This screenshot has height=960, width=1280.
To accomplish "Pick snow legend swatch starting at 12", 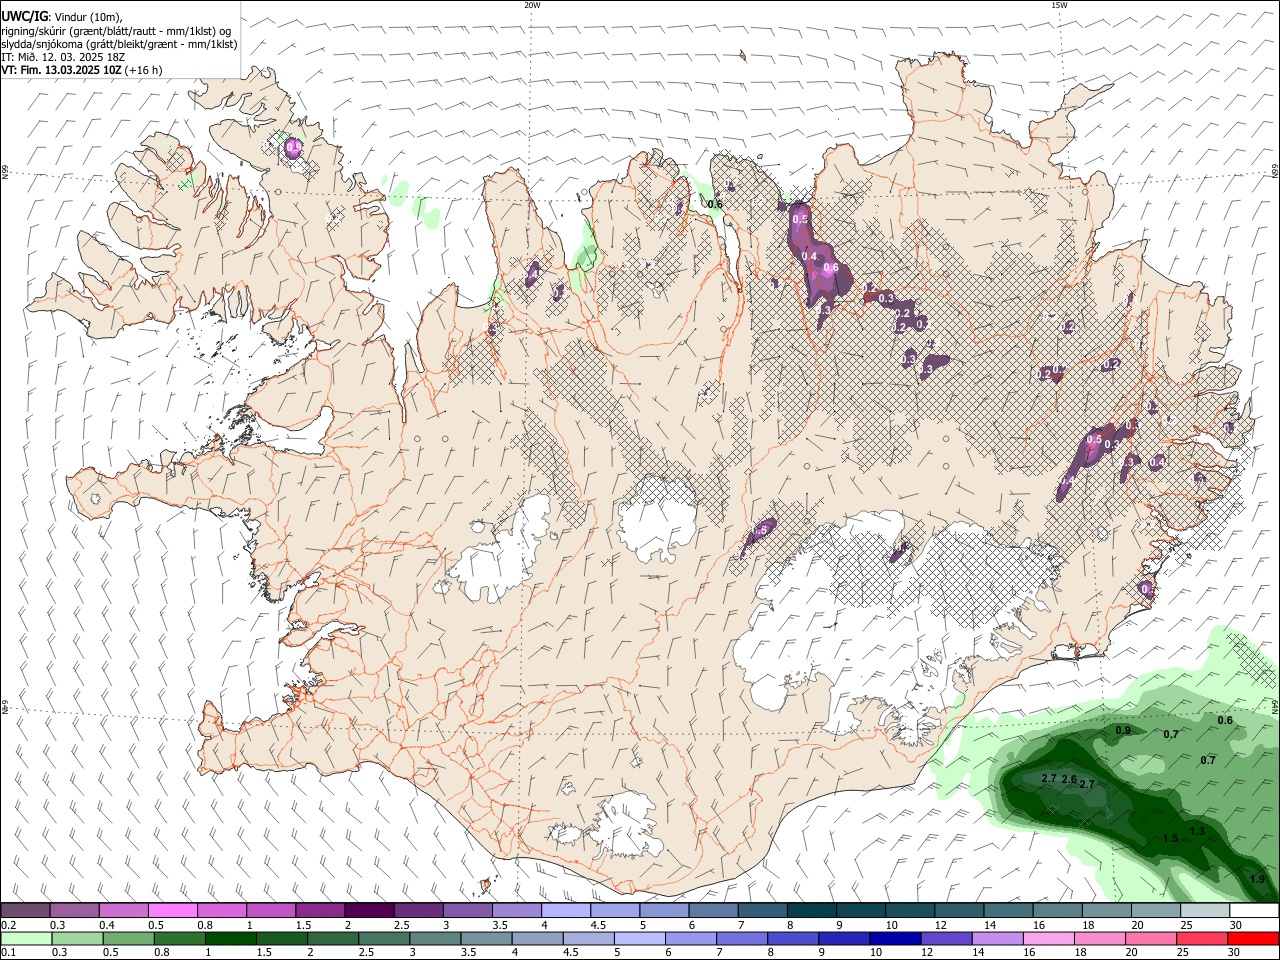I will (x=959, y=910).
